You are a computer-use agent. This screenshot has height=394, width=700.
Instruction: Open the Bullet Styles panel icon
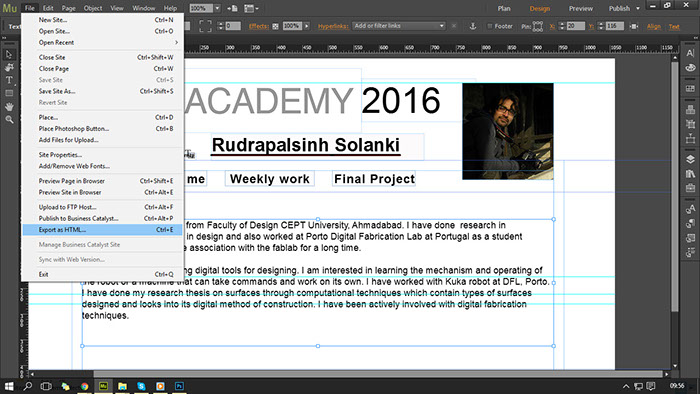point(690,252)
